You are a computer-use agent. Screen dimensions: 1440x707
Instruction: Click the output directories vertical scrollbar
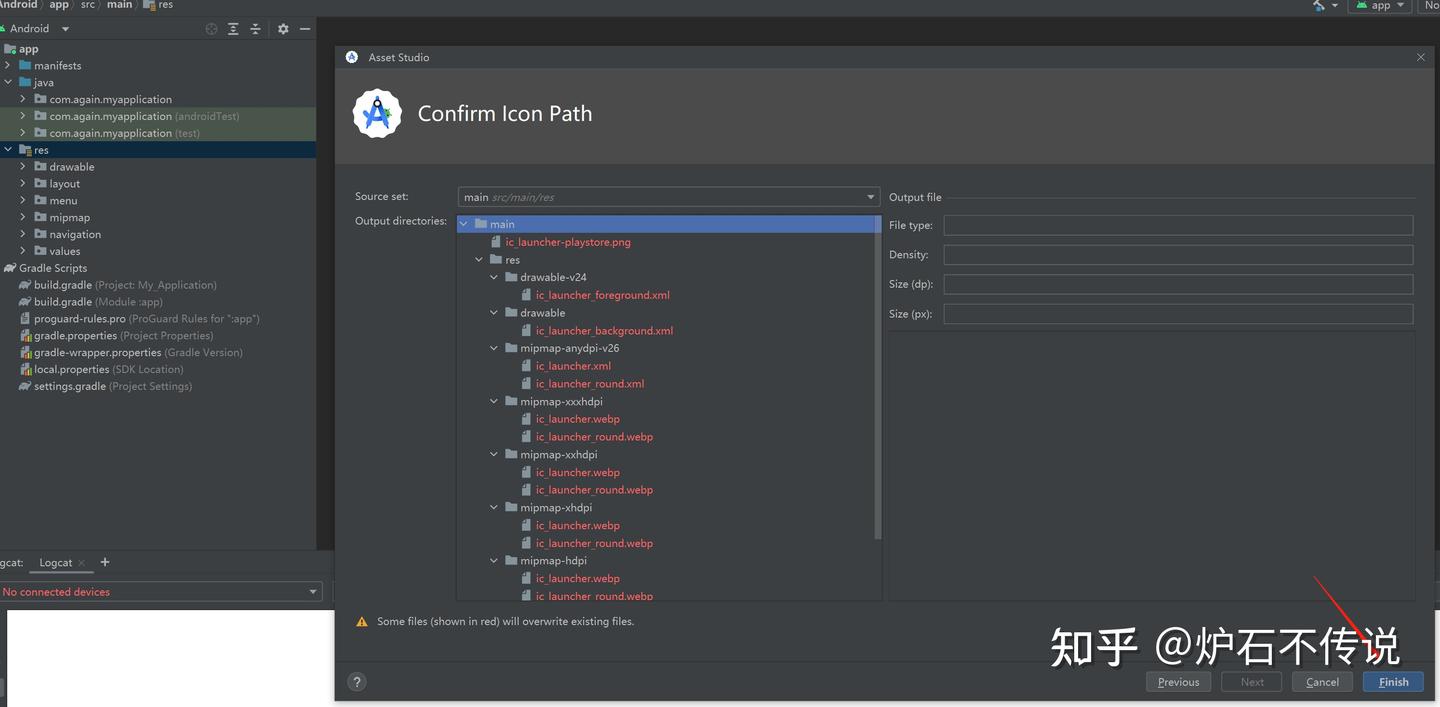pyautogui.click(x=878, y=378)
